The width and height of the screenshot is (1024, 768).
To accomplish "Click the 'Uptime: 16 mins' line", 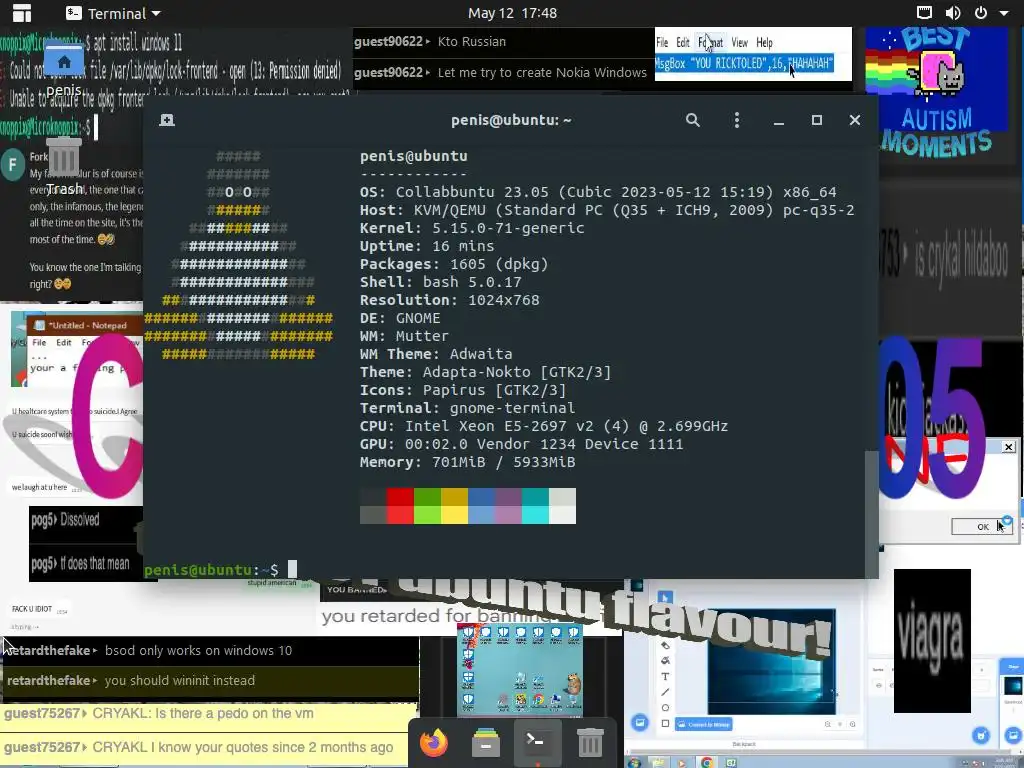I will pos(427,246).
